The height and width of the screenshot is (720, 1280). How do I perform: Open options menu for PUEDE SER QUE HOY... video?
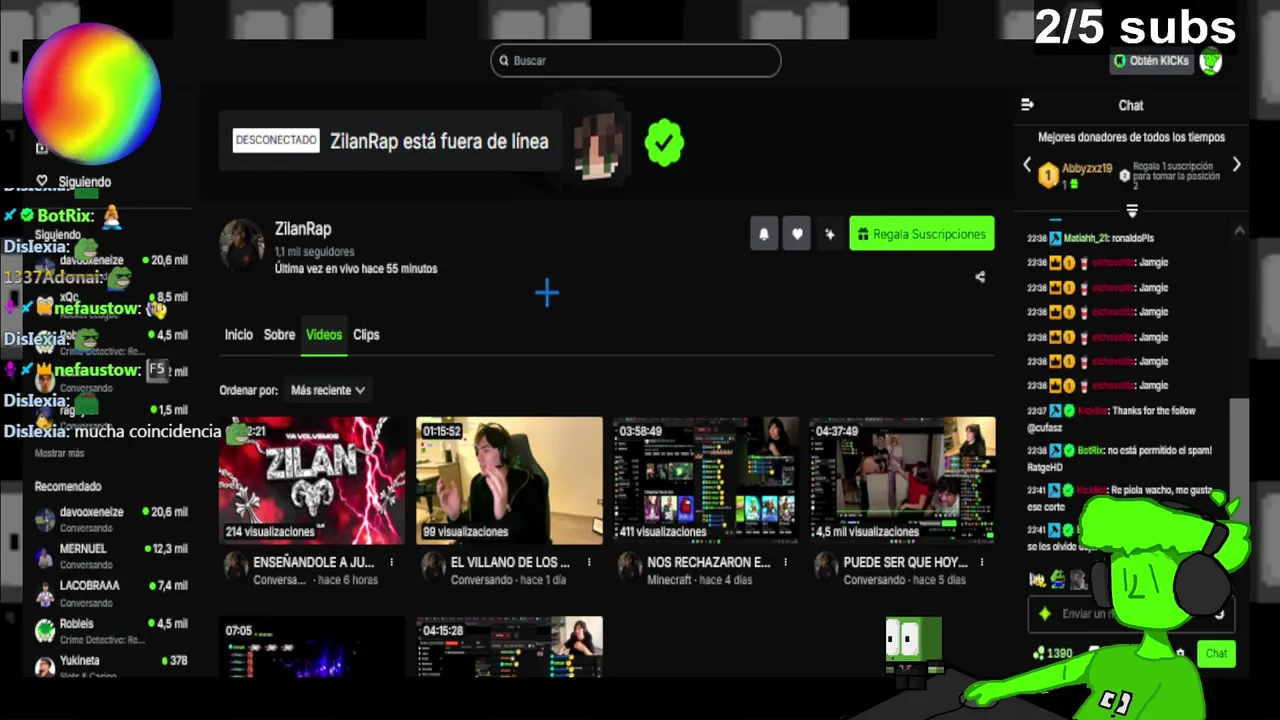[x=982, y=563]
